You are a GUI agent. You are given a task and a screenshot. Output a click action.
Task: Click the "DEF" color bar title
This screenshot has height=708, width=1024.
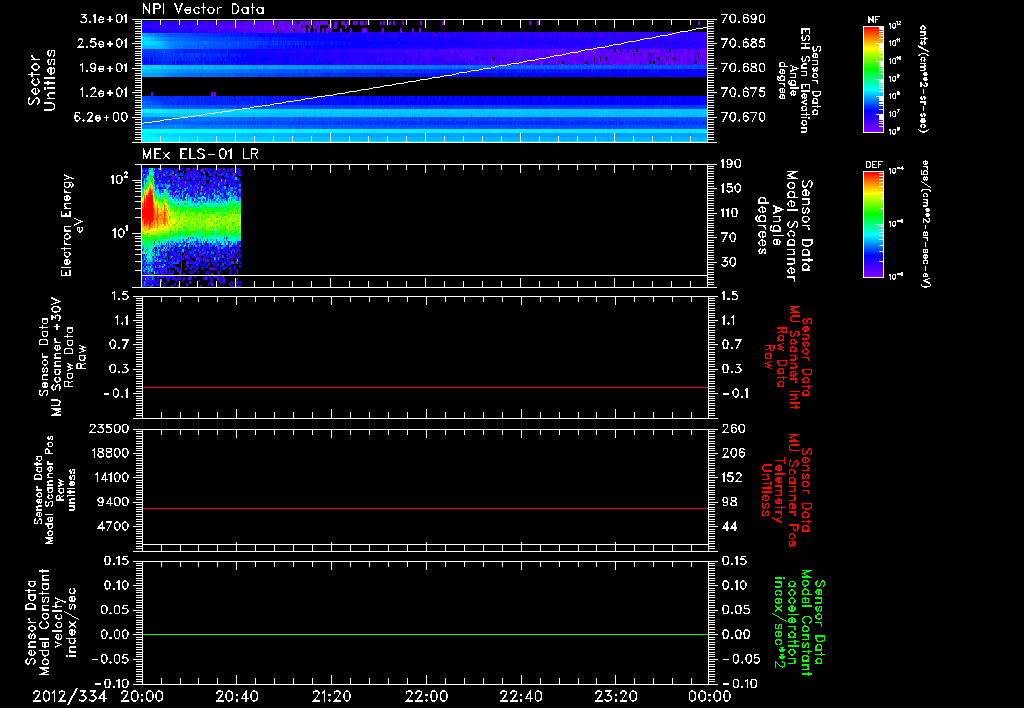[874, 165]
